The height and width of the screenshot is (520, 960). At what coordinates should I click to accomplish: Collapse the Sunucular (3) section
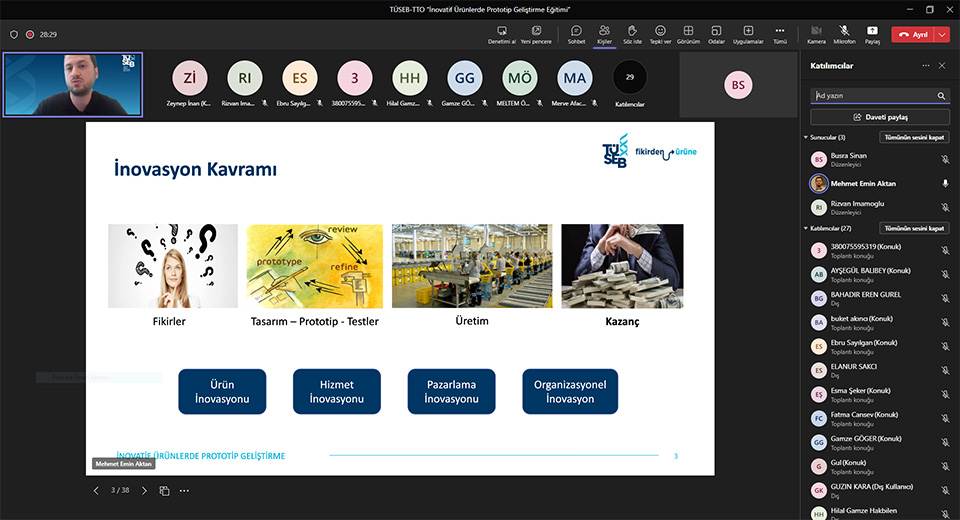(x=806, y=137)
